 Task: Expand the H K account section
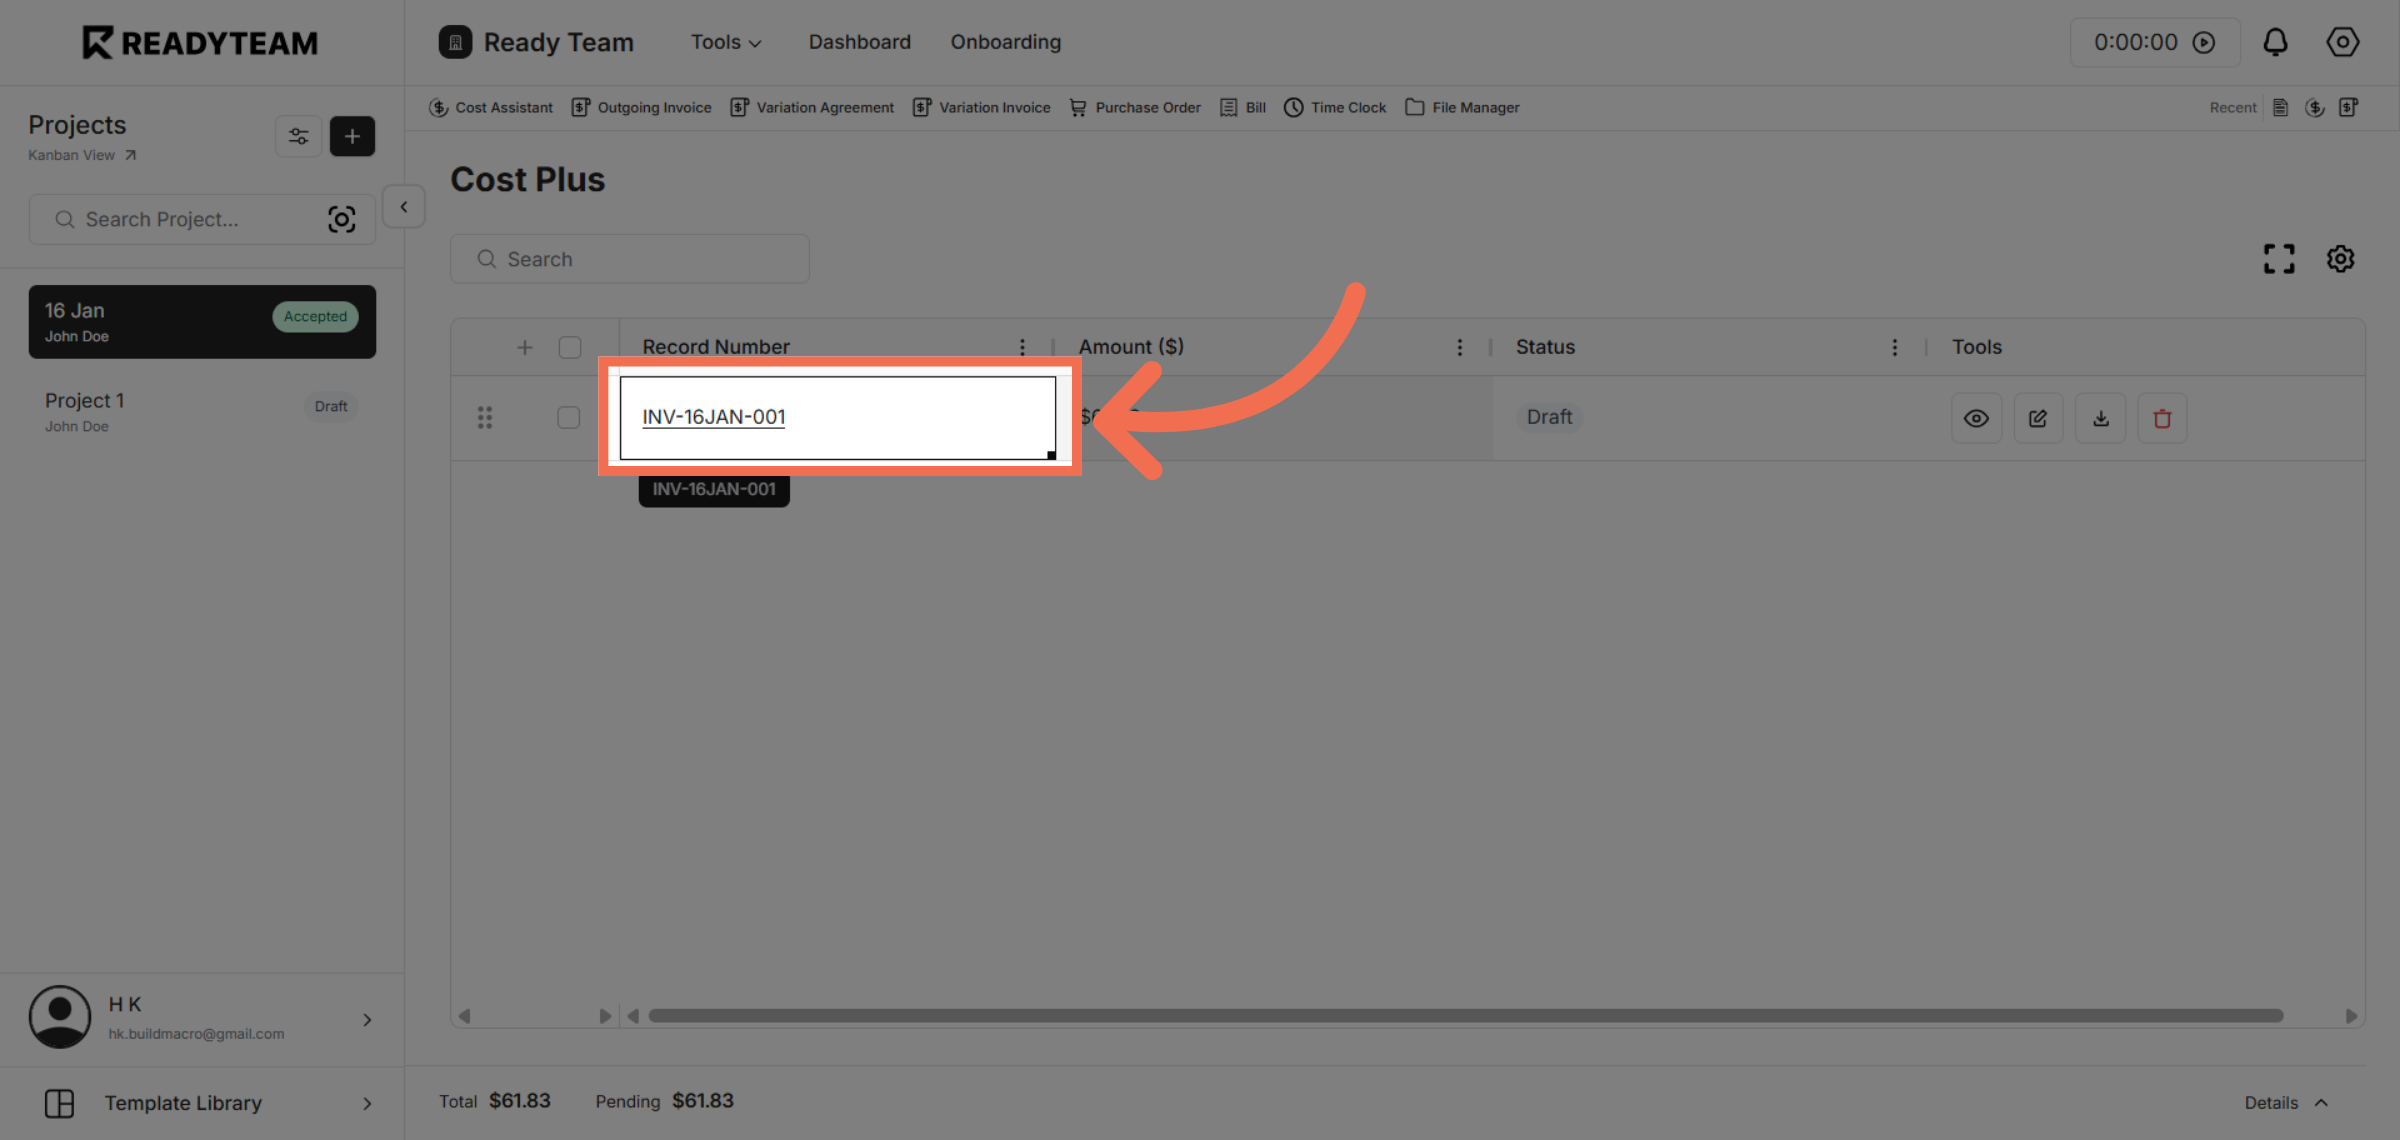tap(367, 1019)
